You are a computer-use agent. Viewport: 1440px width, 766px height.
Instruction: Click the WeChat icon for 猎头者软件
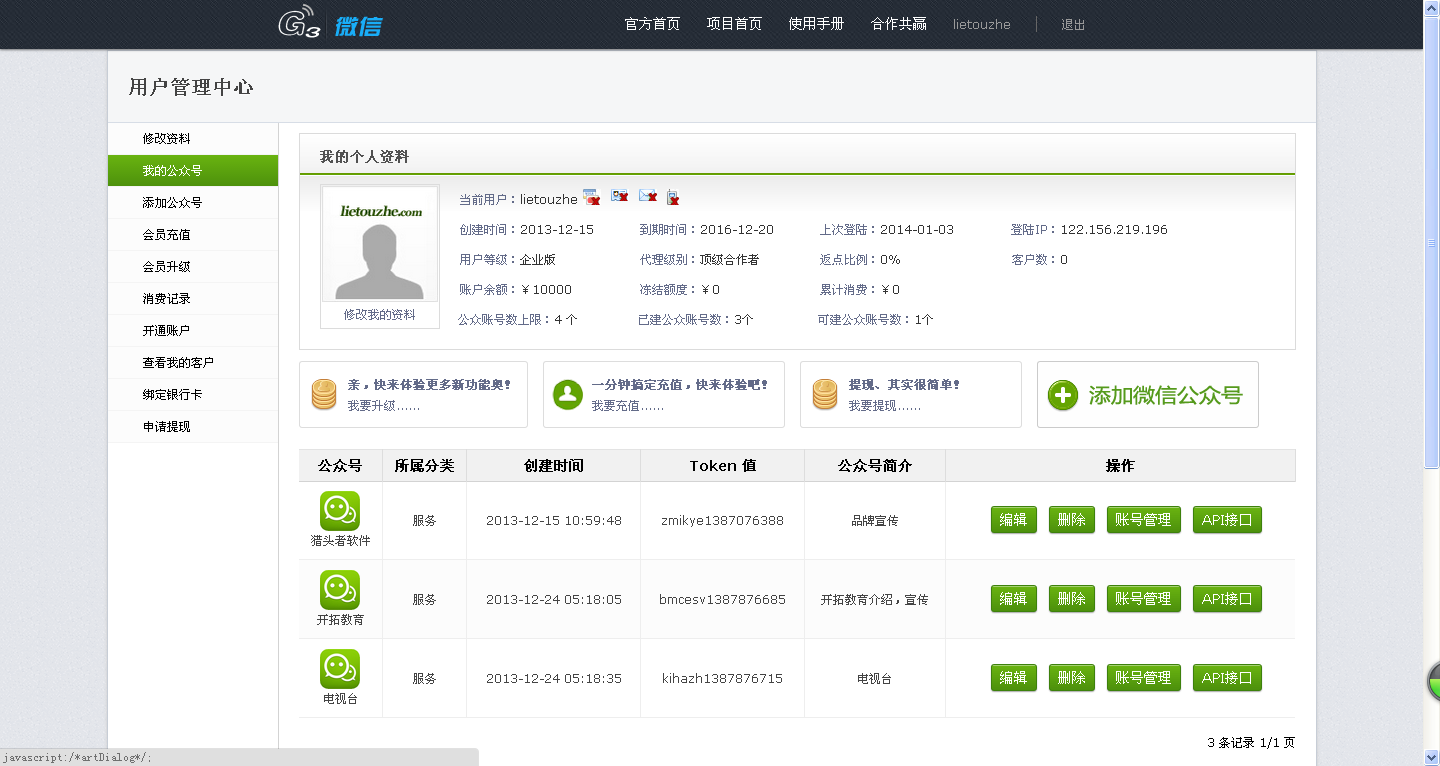(340, 511)
